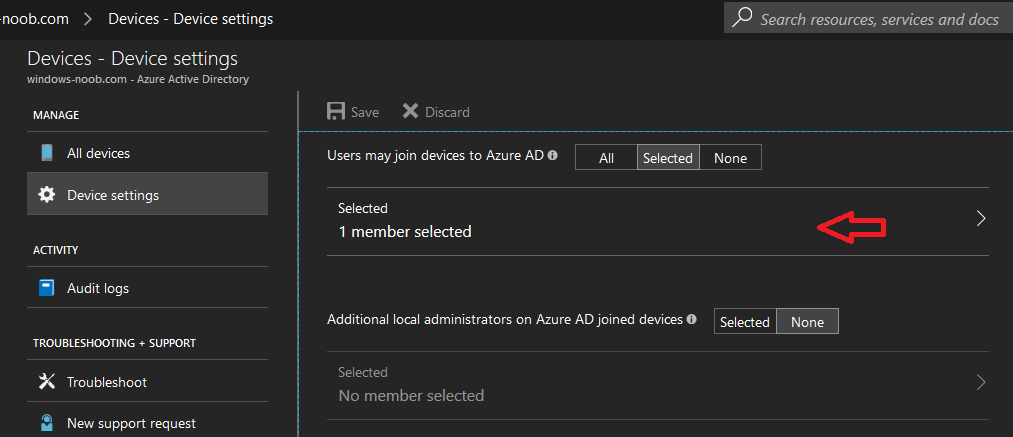Click windows-noob.com - Azure Active Directory subtitle
This screenshot has height=437, width=1013.
tap(138, 80)
